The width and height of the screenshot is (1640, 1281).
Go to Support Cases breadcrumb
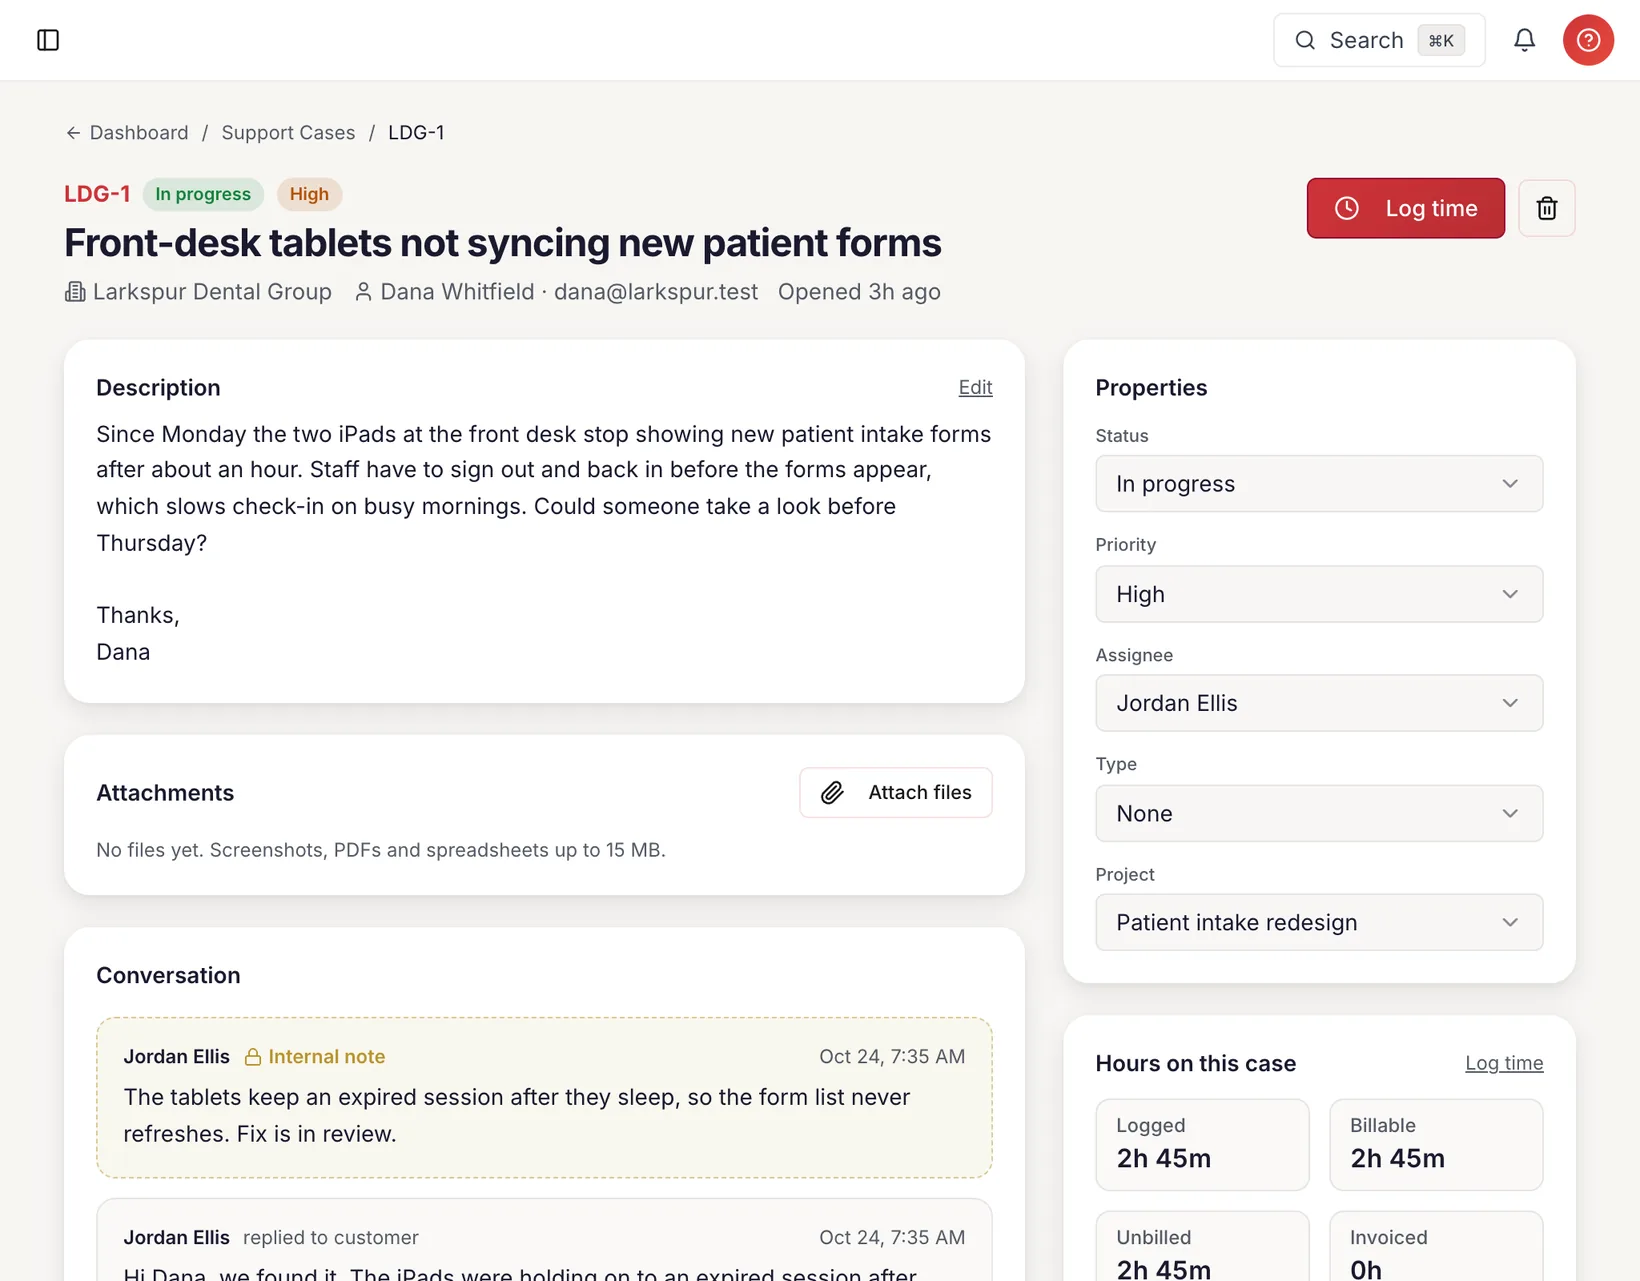point(288,133)
